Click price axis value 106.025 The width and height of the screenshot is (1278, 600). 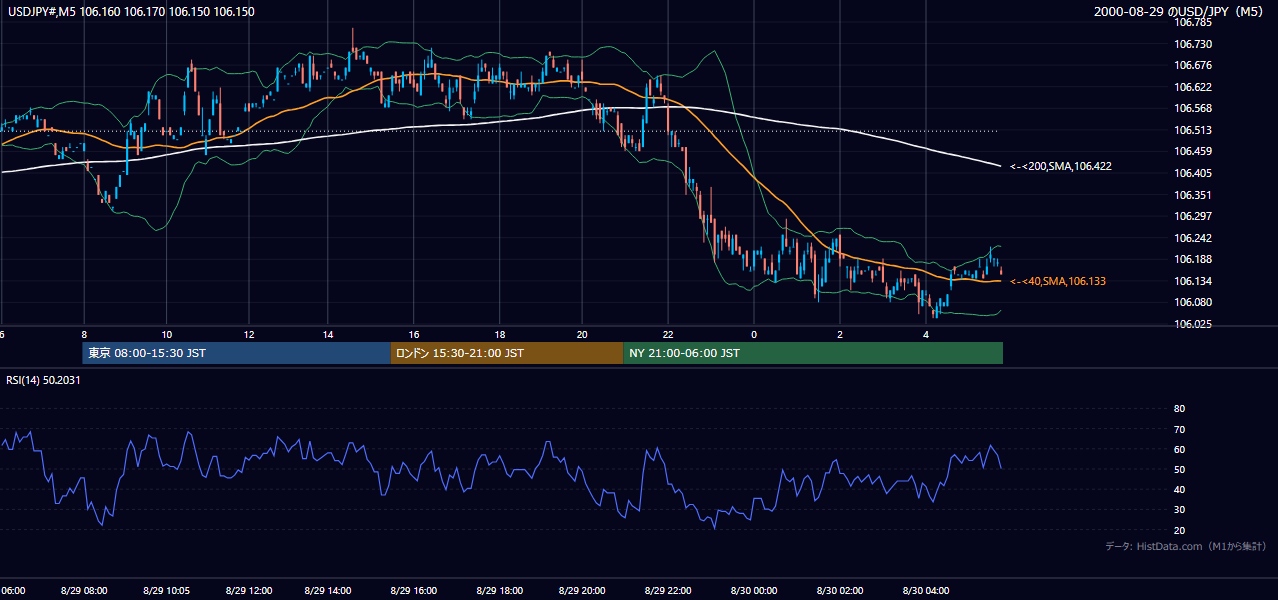[1193, 324]
